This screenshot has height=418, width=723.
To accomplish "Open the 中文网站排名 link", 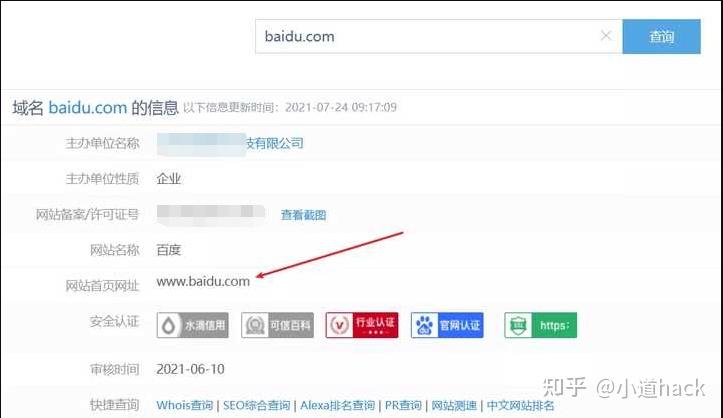I will click(520, 406).
